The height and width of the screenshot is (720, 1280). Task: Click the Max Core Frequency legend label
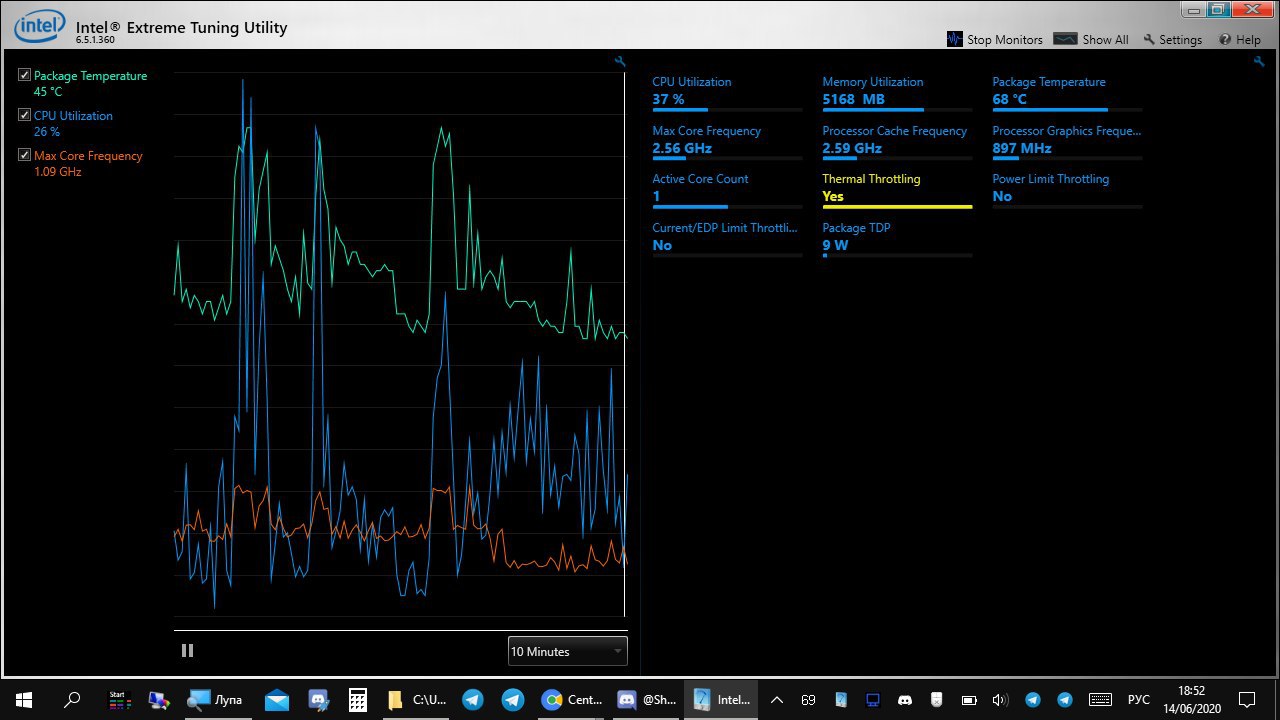[x=88, y=156]
